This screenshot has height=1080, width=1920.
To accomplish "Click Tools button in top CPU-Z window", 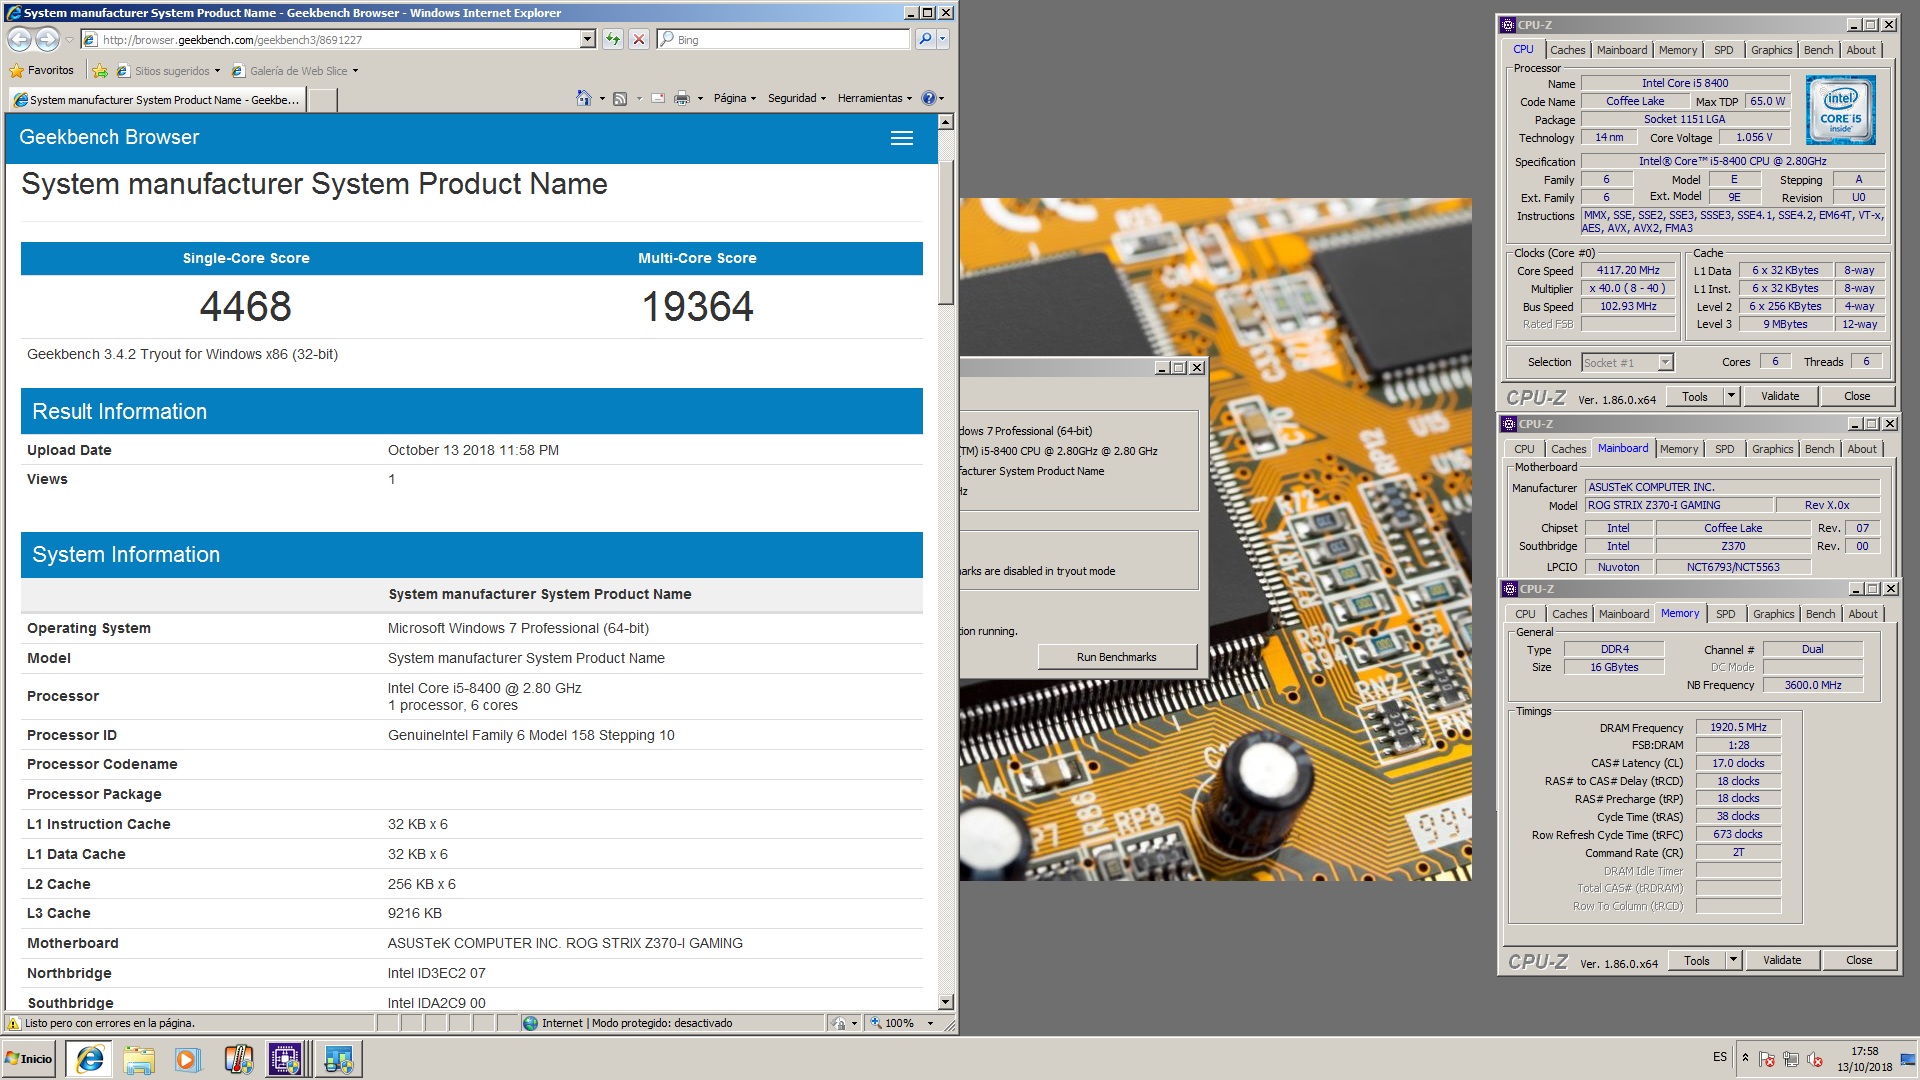I will click(x=1695, y=396).
